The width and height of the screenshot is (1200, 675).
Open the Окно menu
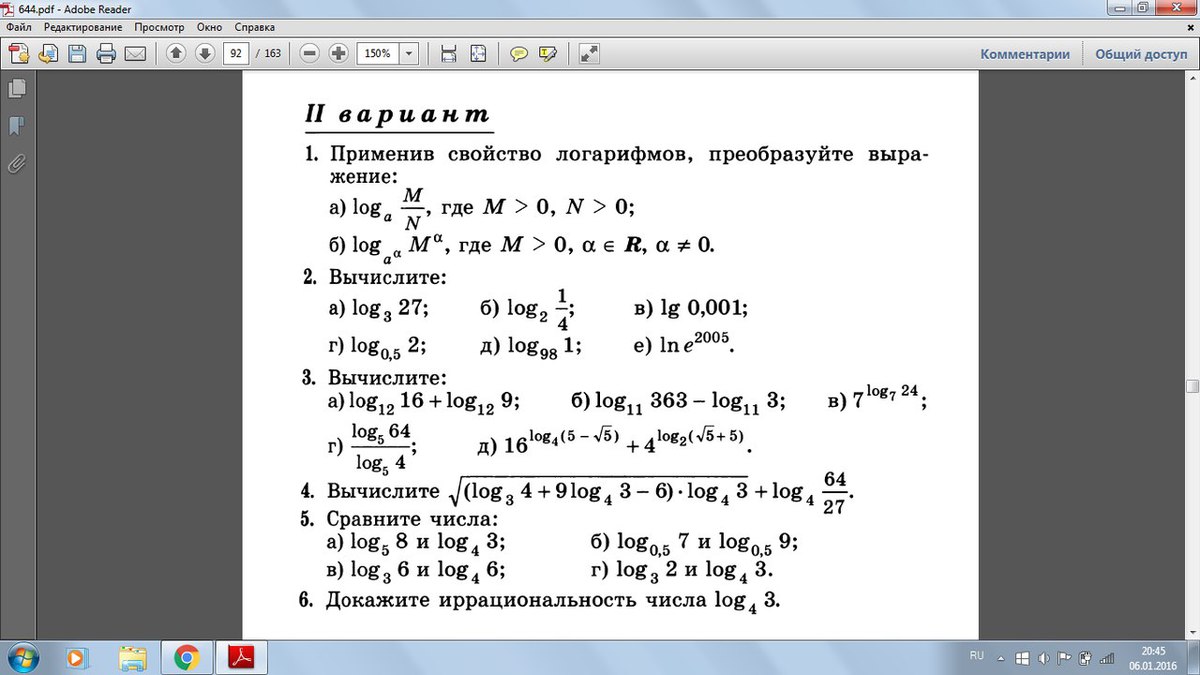click(210, 27)
